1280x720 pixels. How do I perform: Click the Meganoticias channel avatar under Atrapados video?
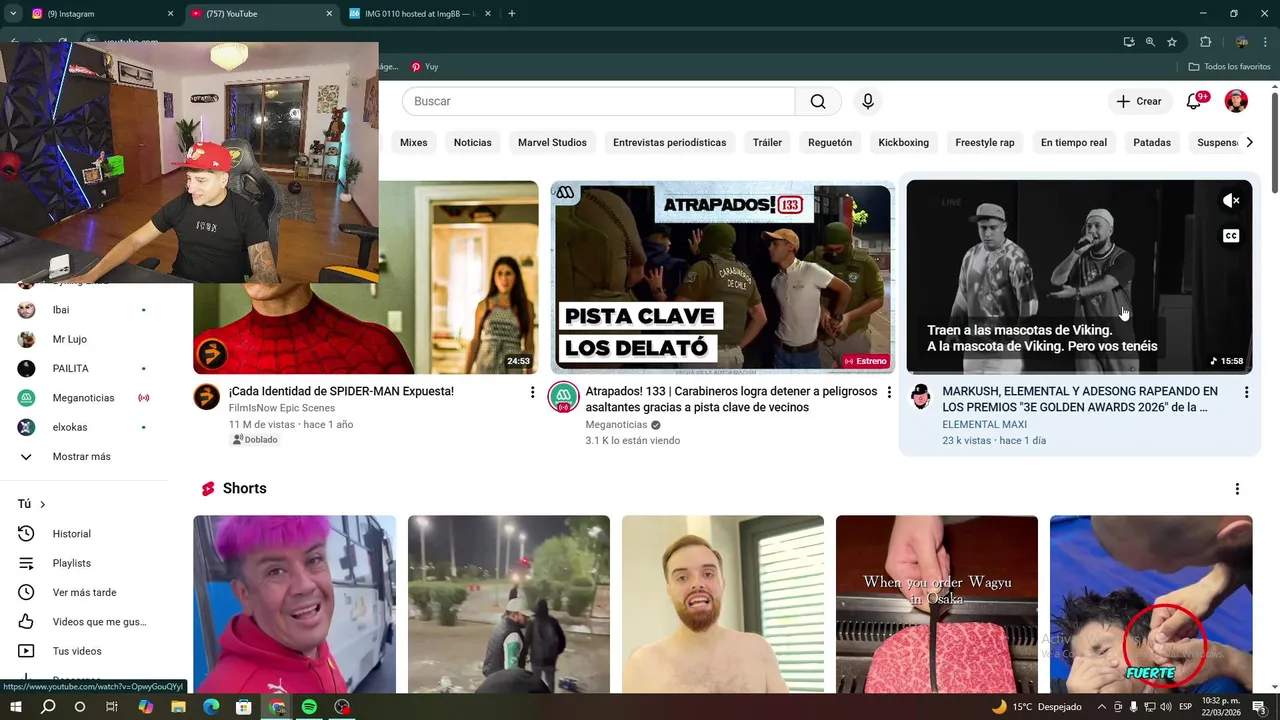coord(563,397)
